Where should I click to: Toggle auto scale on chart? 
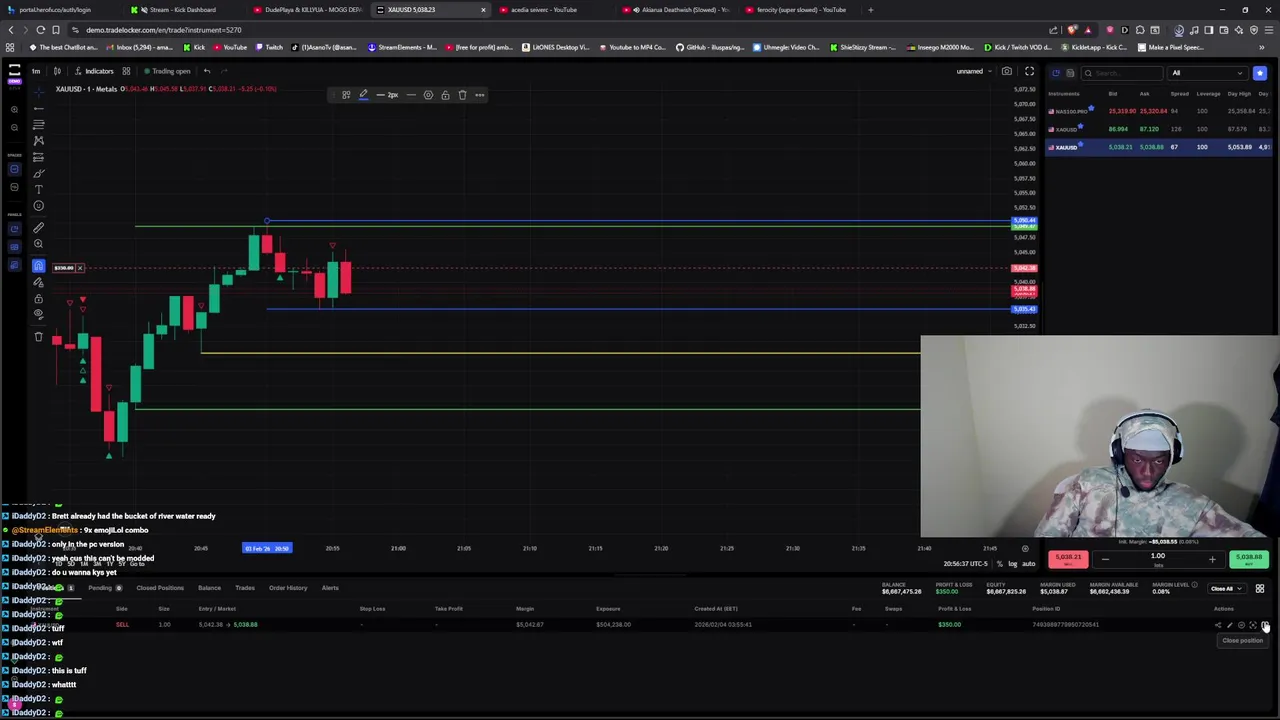1028,564
